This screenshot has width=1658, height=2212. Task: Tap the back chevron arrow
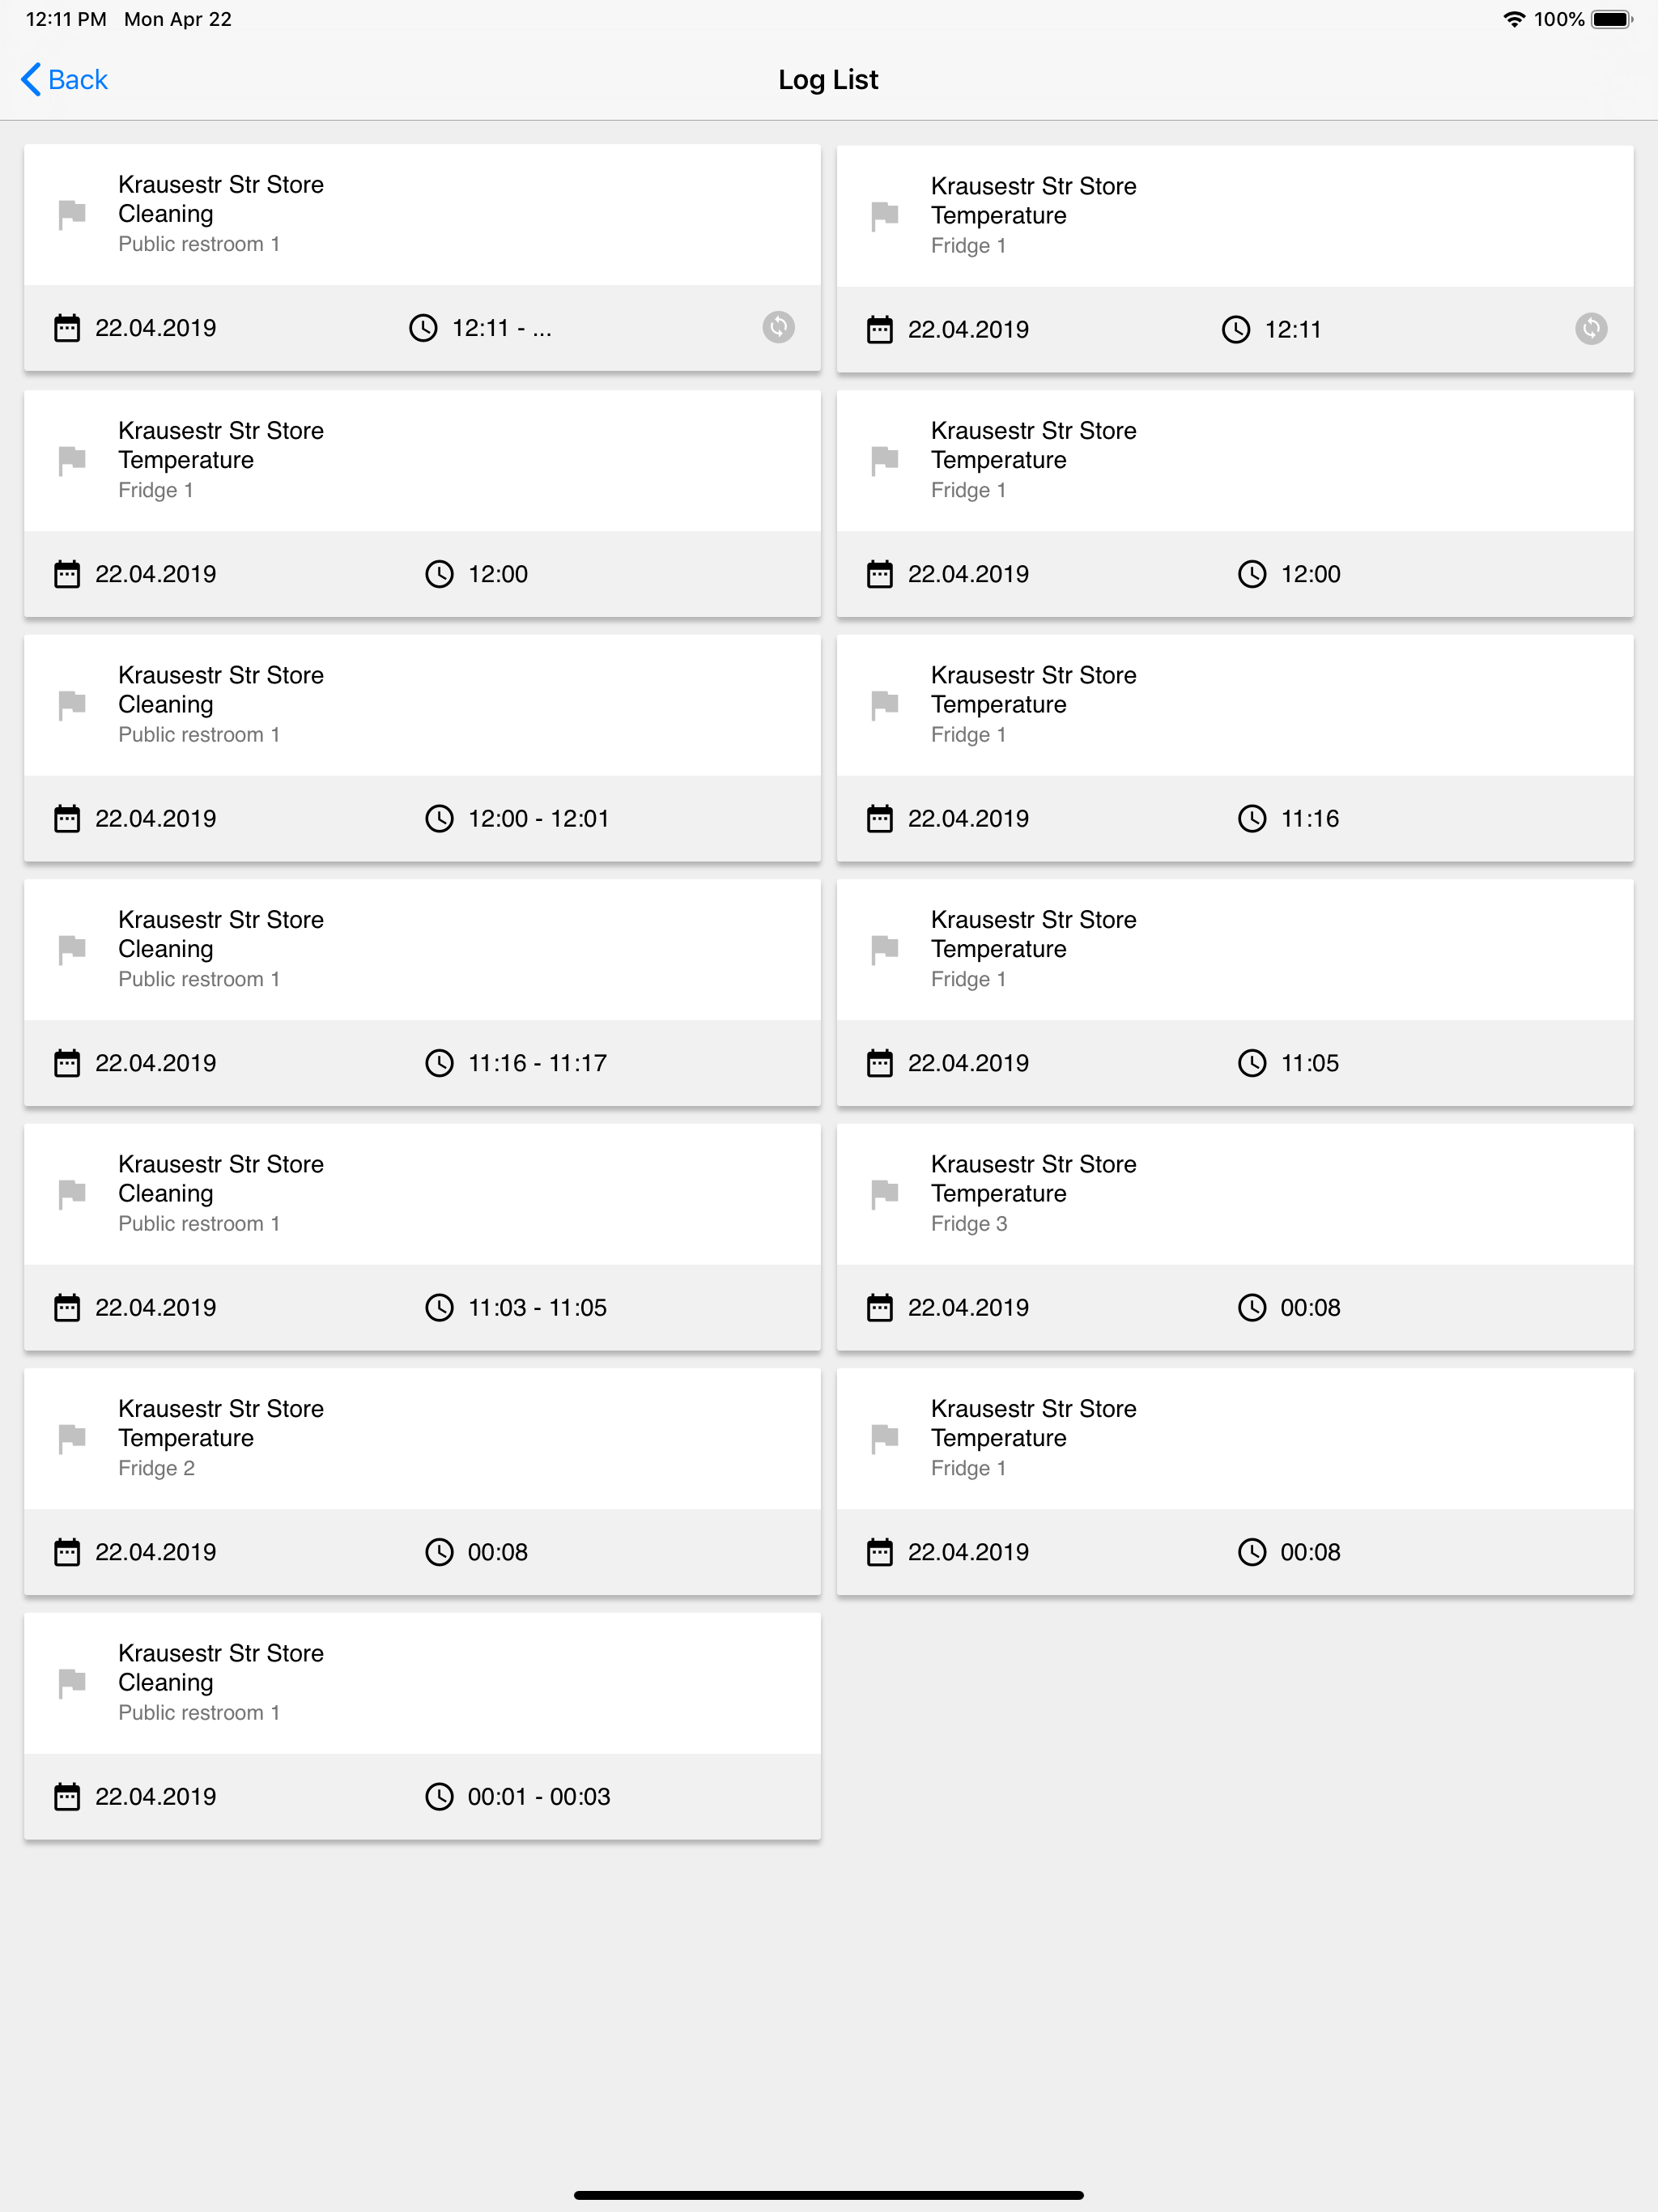pos(31,80)
